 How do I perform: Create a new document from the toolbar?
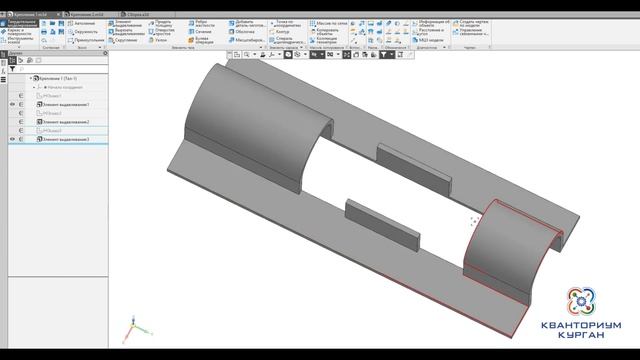click(x=44, y=23)
